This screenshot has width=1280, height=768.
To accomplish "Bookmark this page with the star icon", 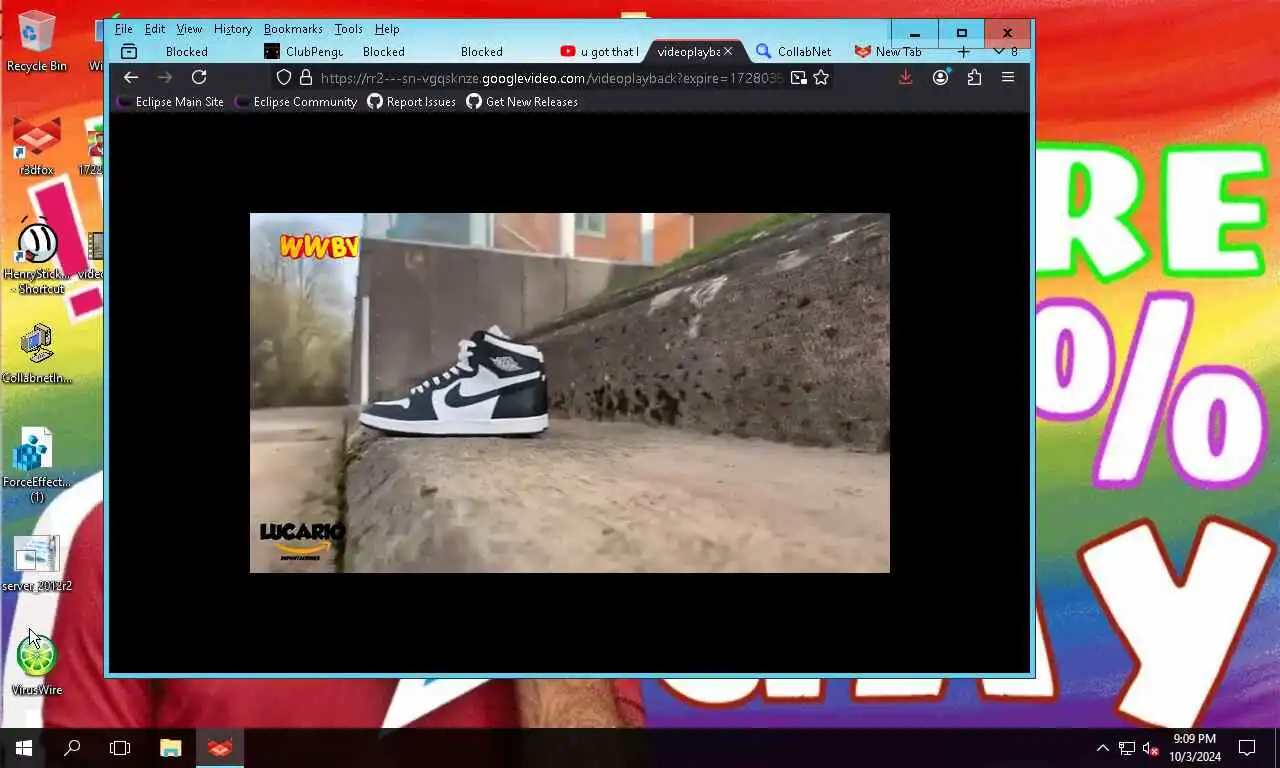I will pyautogui.click(x=821, y=77).
